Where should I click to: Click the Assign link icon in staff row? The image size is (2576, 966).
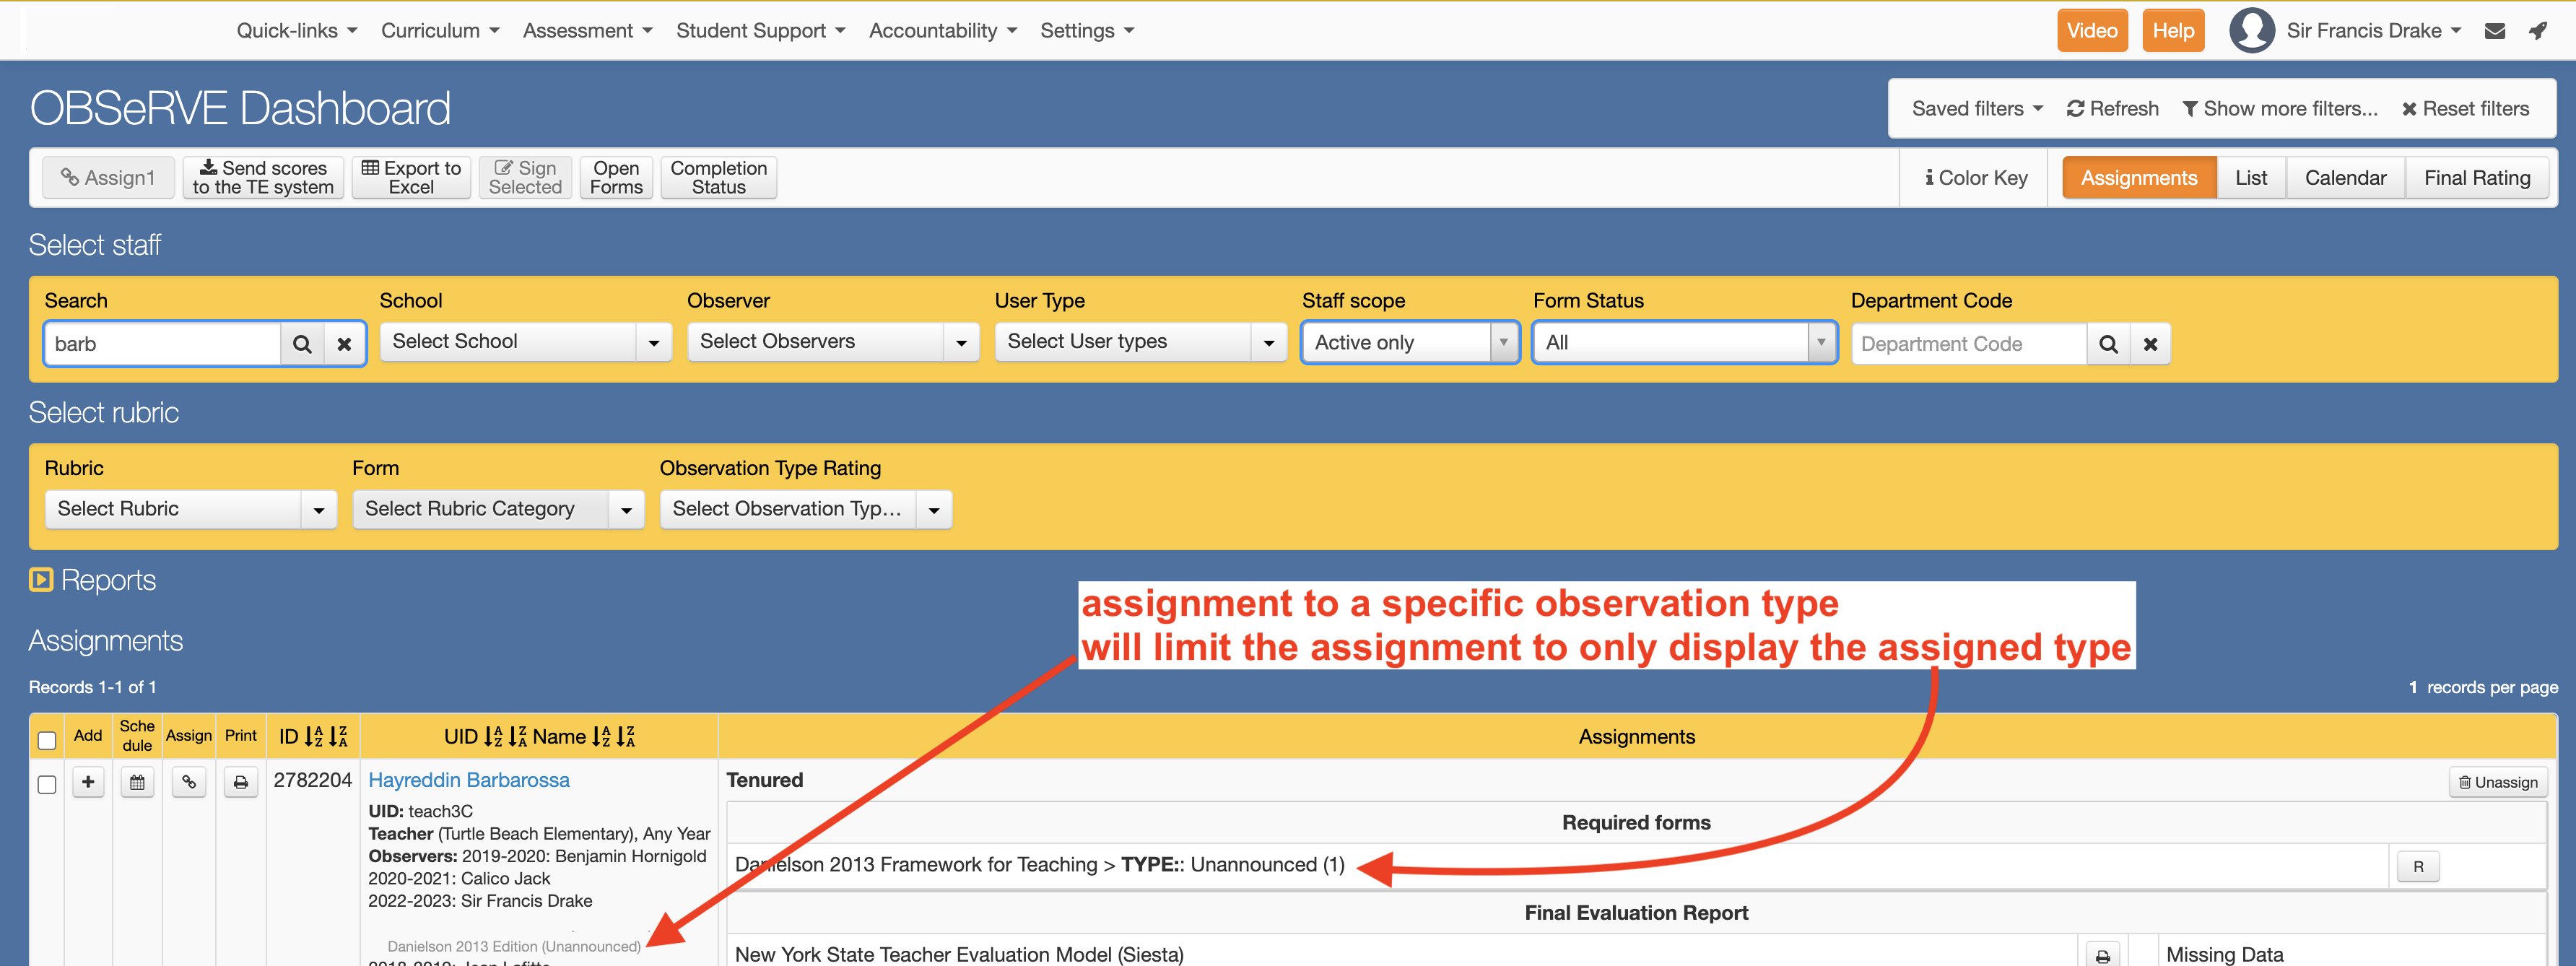click(189, 782)
